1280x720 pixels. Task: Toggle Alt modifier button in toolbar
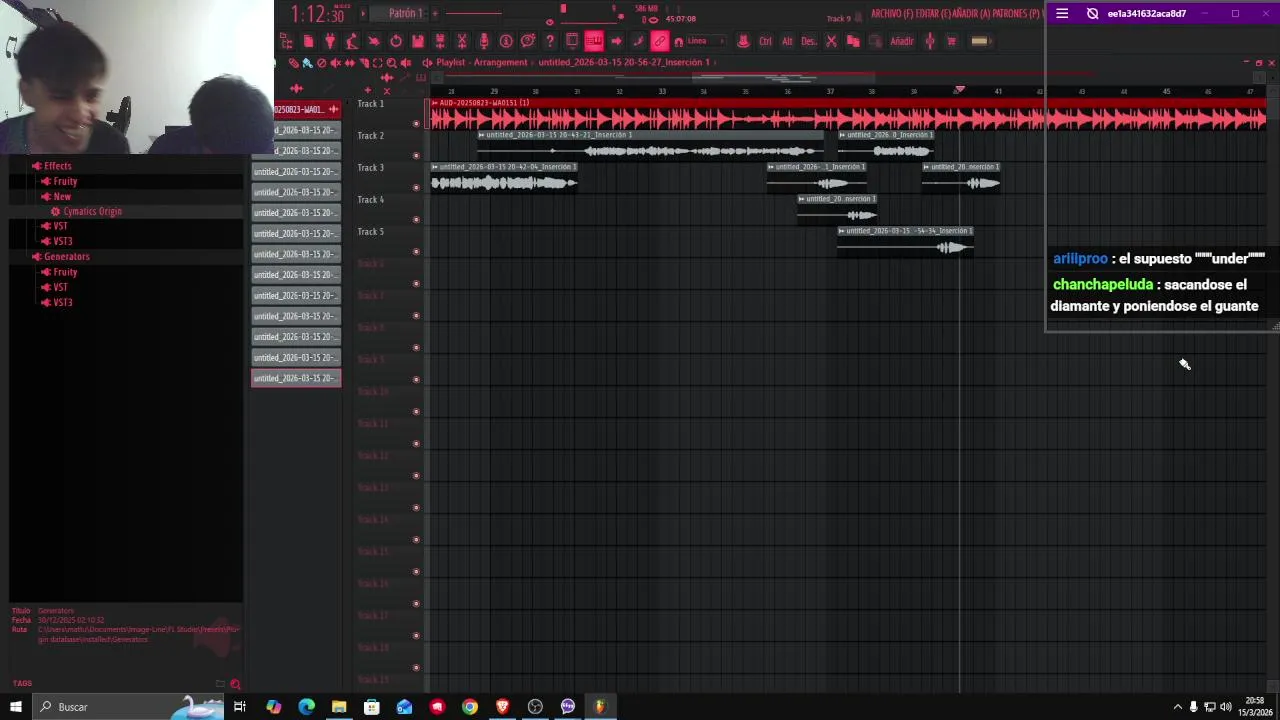click(787, 41)
